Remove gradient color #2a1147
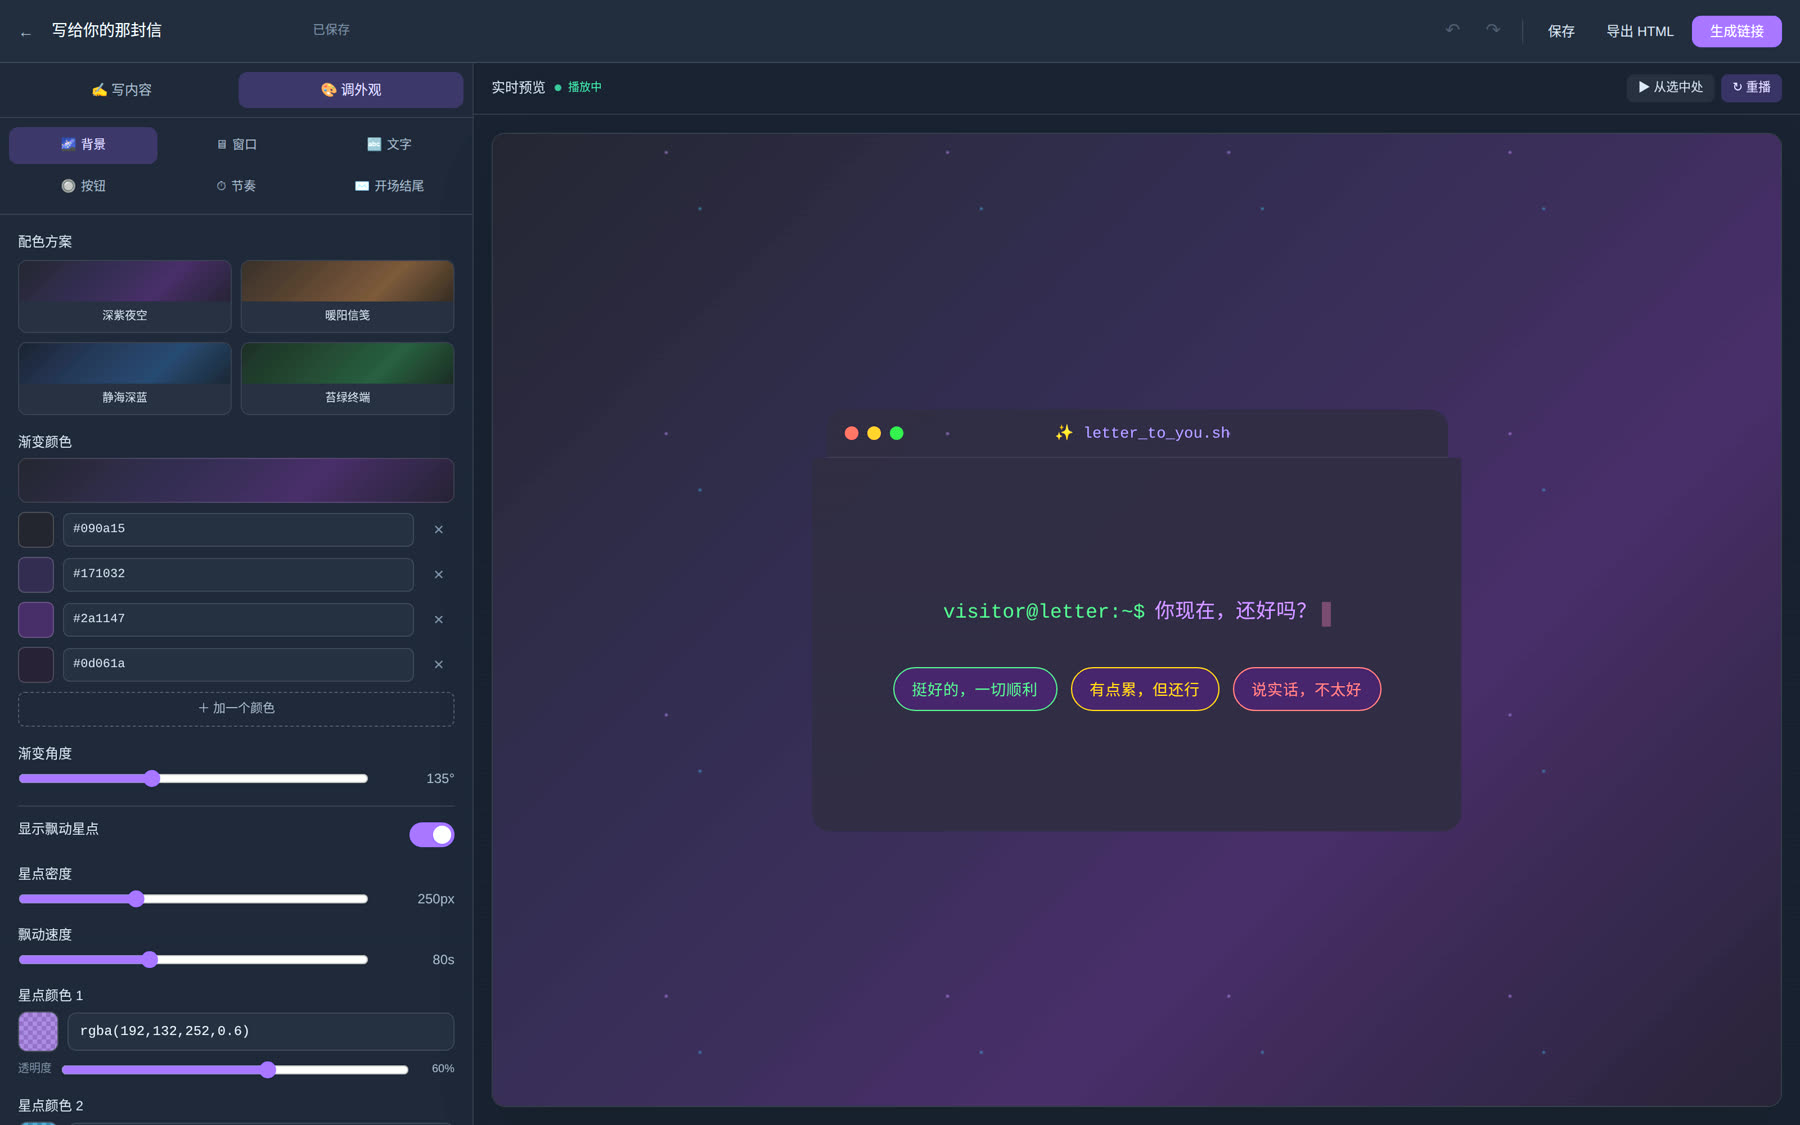This screenshot has height=1125, width=1800. click(x=438, y=620)
